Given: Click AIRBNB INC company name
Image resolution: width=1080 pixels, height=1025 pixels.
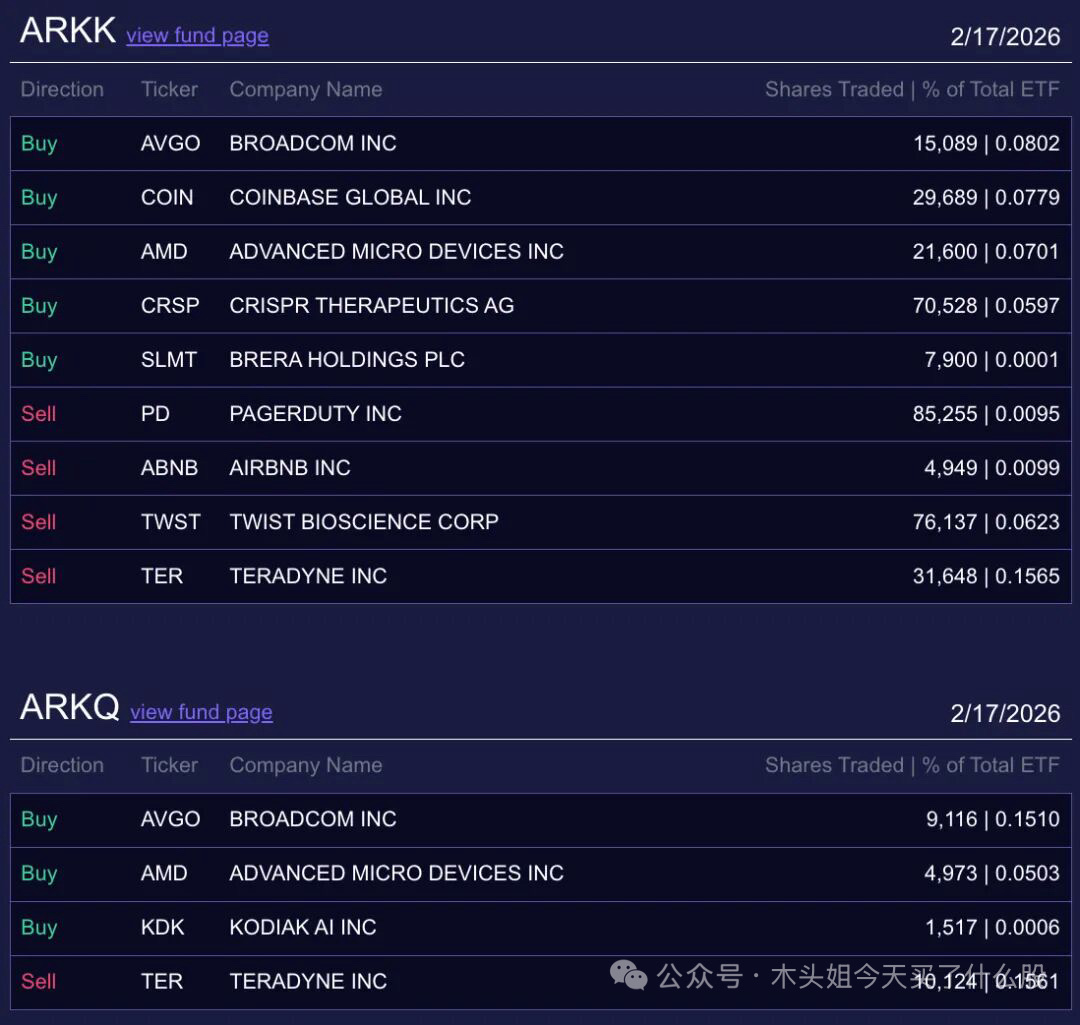Looking at the screenshot, I should click(x=290, y=468).
